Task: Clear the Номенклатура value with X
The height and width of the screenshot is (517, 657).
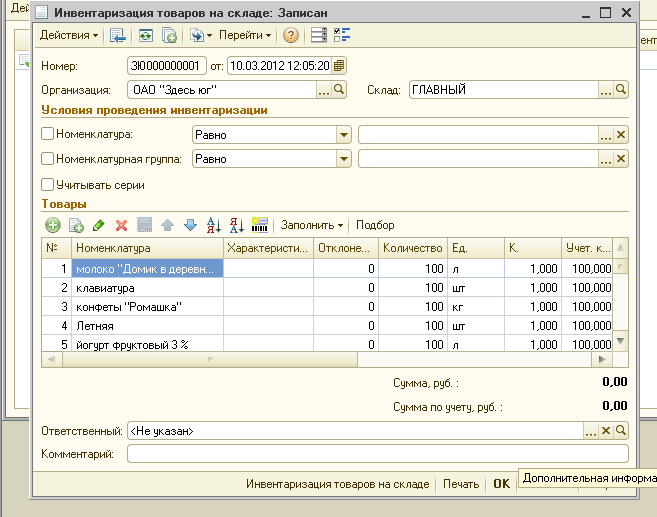Action: coord(621,135)
